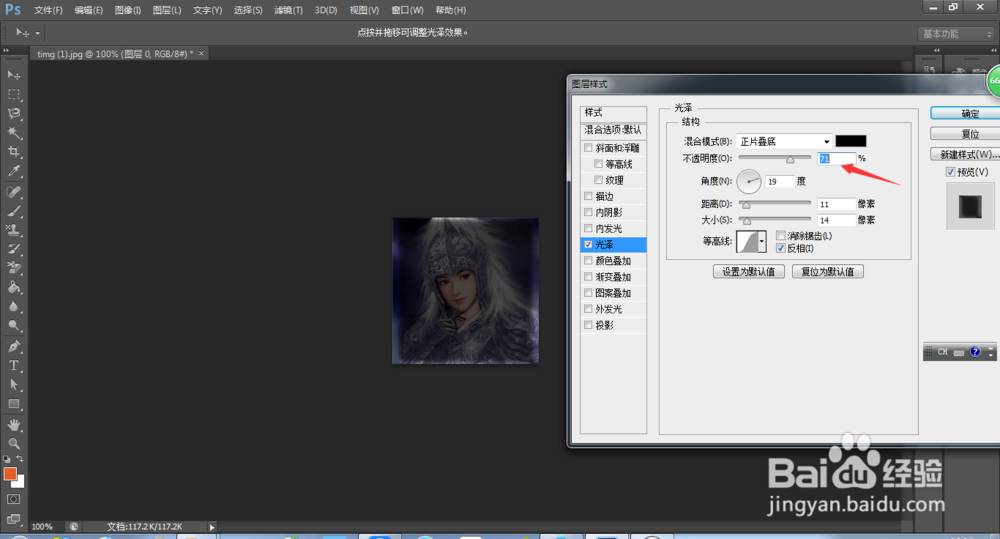Open the 图层(L) menu

pyautogui.click(x=166, y=10)
